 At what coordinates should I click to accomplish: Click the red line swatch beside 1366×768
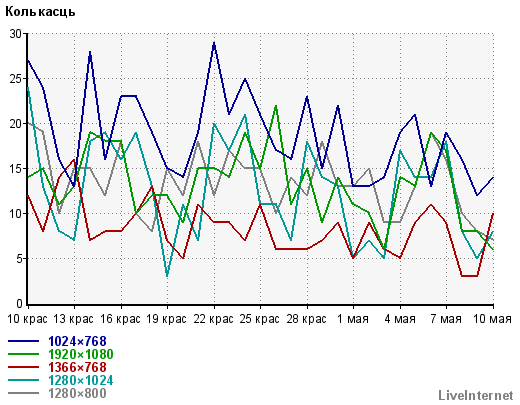point(23,367)
